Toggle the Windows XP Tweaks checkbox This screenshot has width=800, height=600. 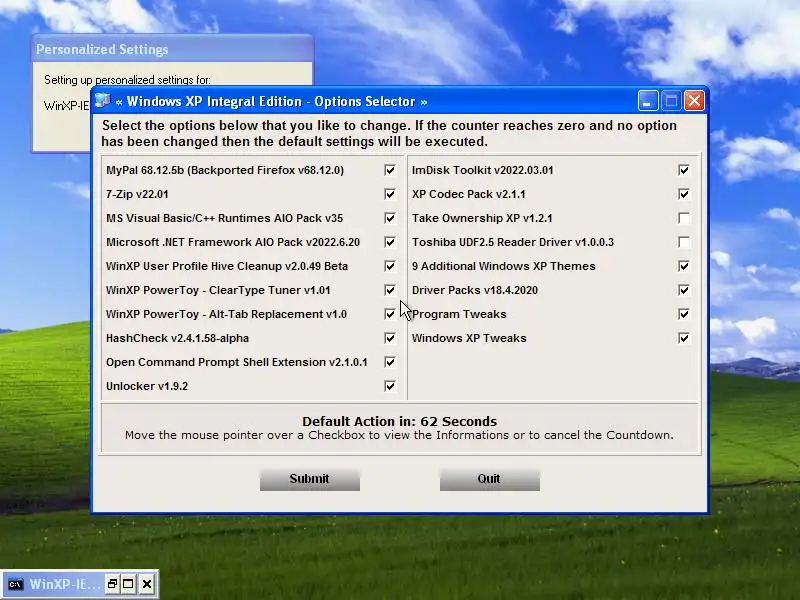[684, 338]
